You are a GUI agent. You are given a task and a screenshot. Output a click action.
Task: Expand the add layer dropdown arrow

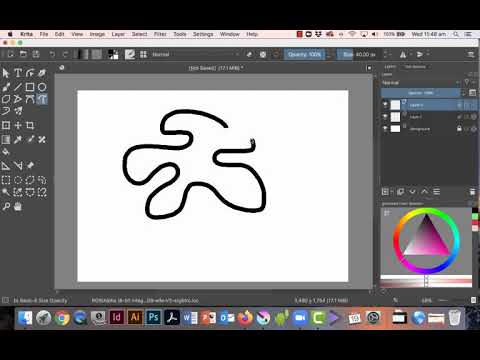point(392,192)
